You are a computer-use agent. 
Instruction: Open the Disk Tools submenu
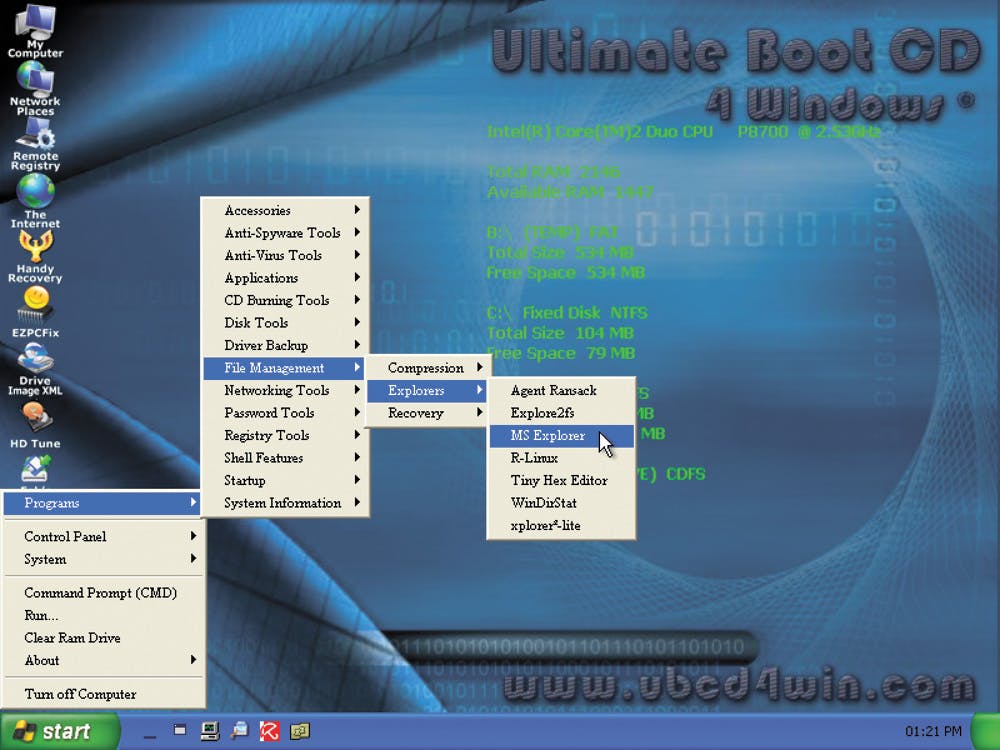[x=284, y=323]
